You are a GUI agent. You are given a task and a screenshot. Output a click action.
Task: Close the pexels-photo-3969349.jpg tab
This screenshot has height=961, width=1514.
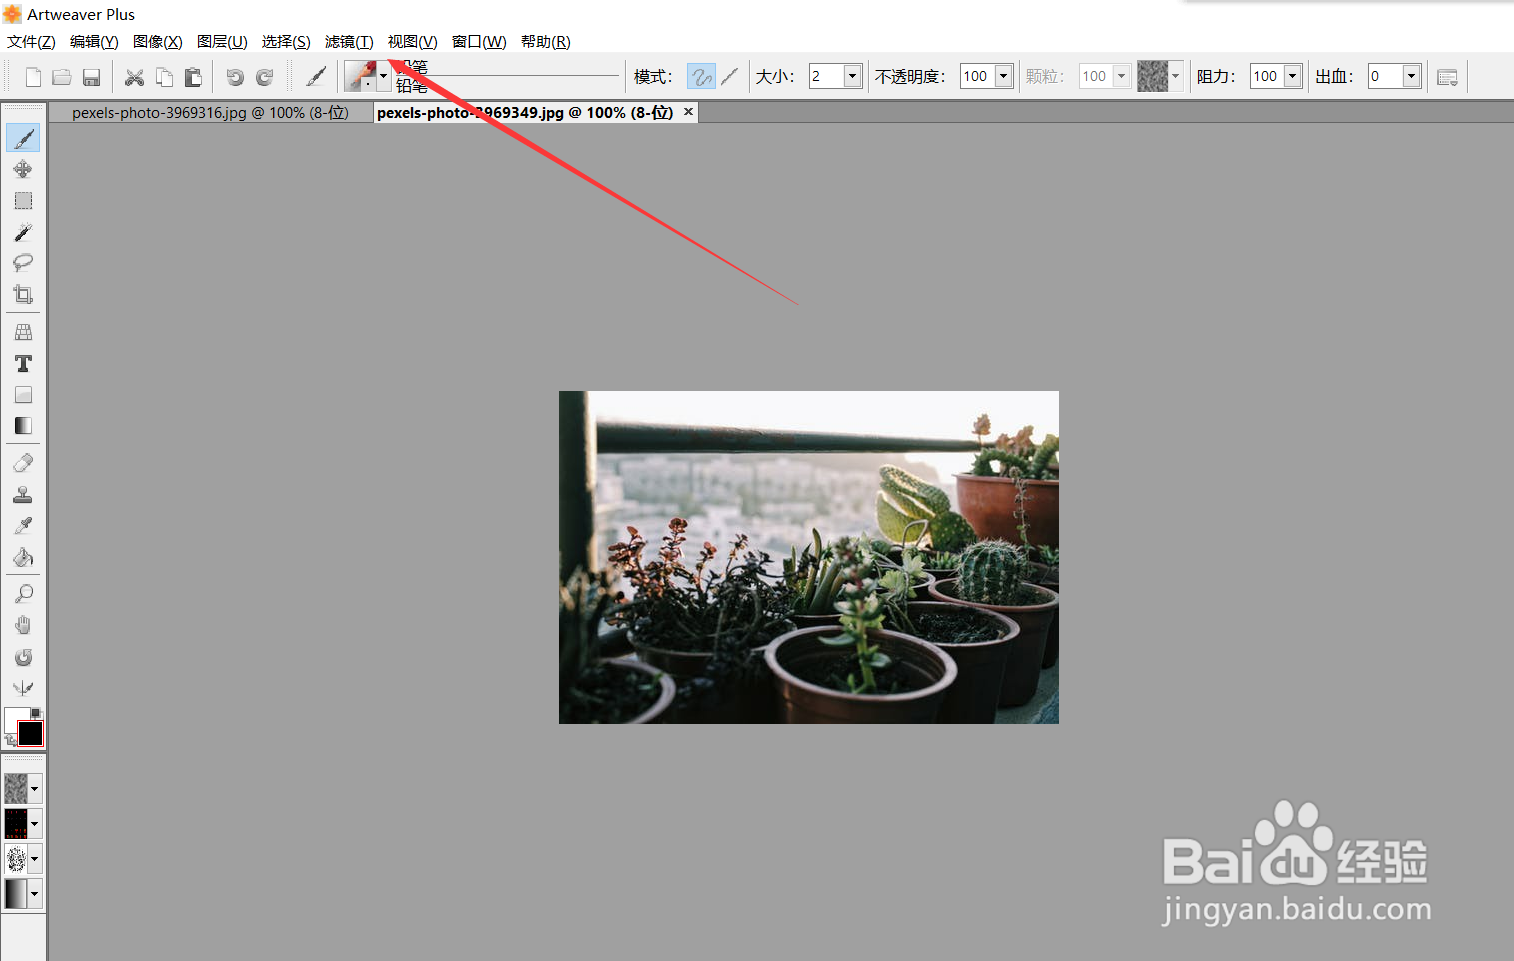point(688,112)
